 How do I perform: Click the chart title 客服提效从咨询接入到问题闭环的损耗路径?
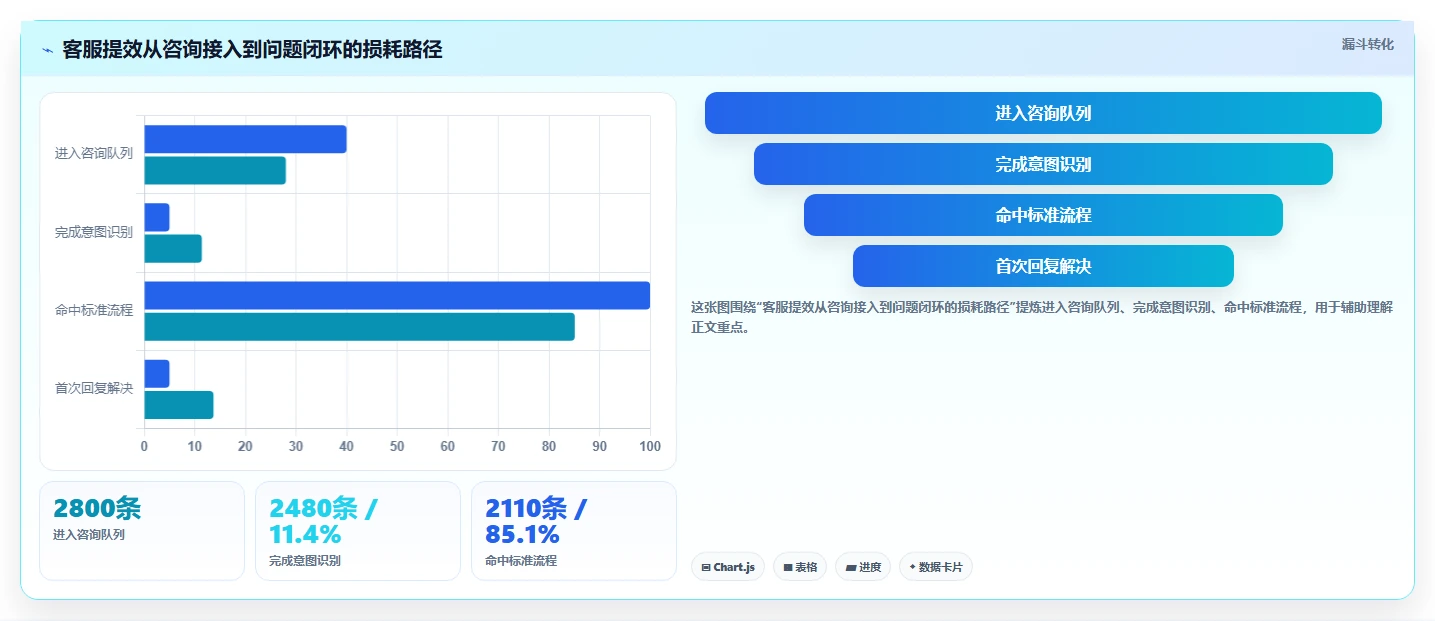click(x=252, y=50)
